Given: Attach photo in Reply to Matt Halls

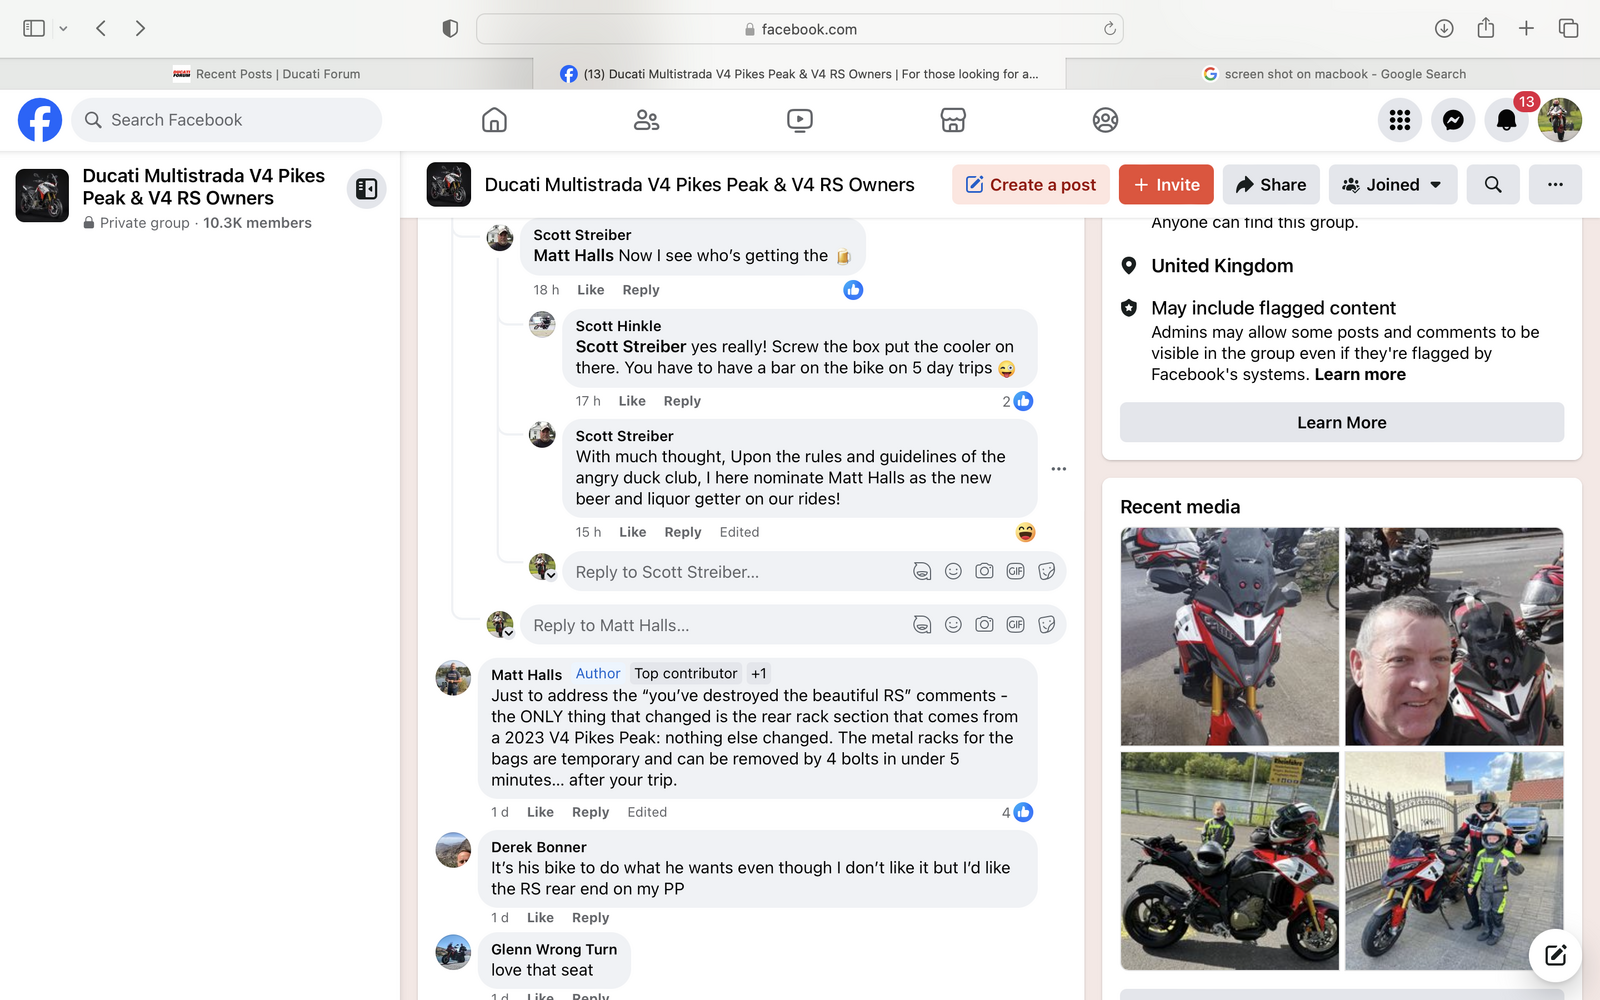Looking at the screenshot, I should pyautogui.click(x=985, y=624).
